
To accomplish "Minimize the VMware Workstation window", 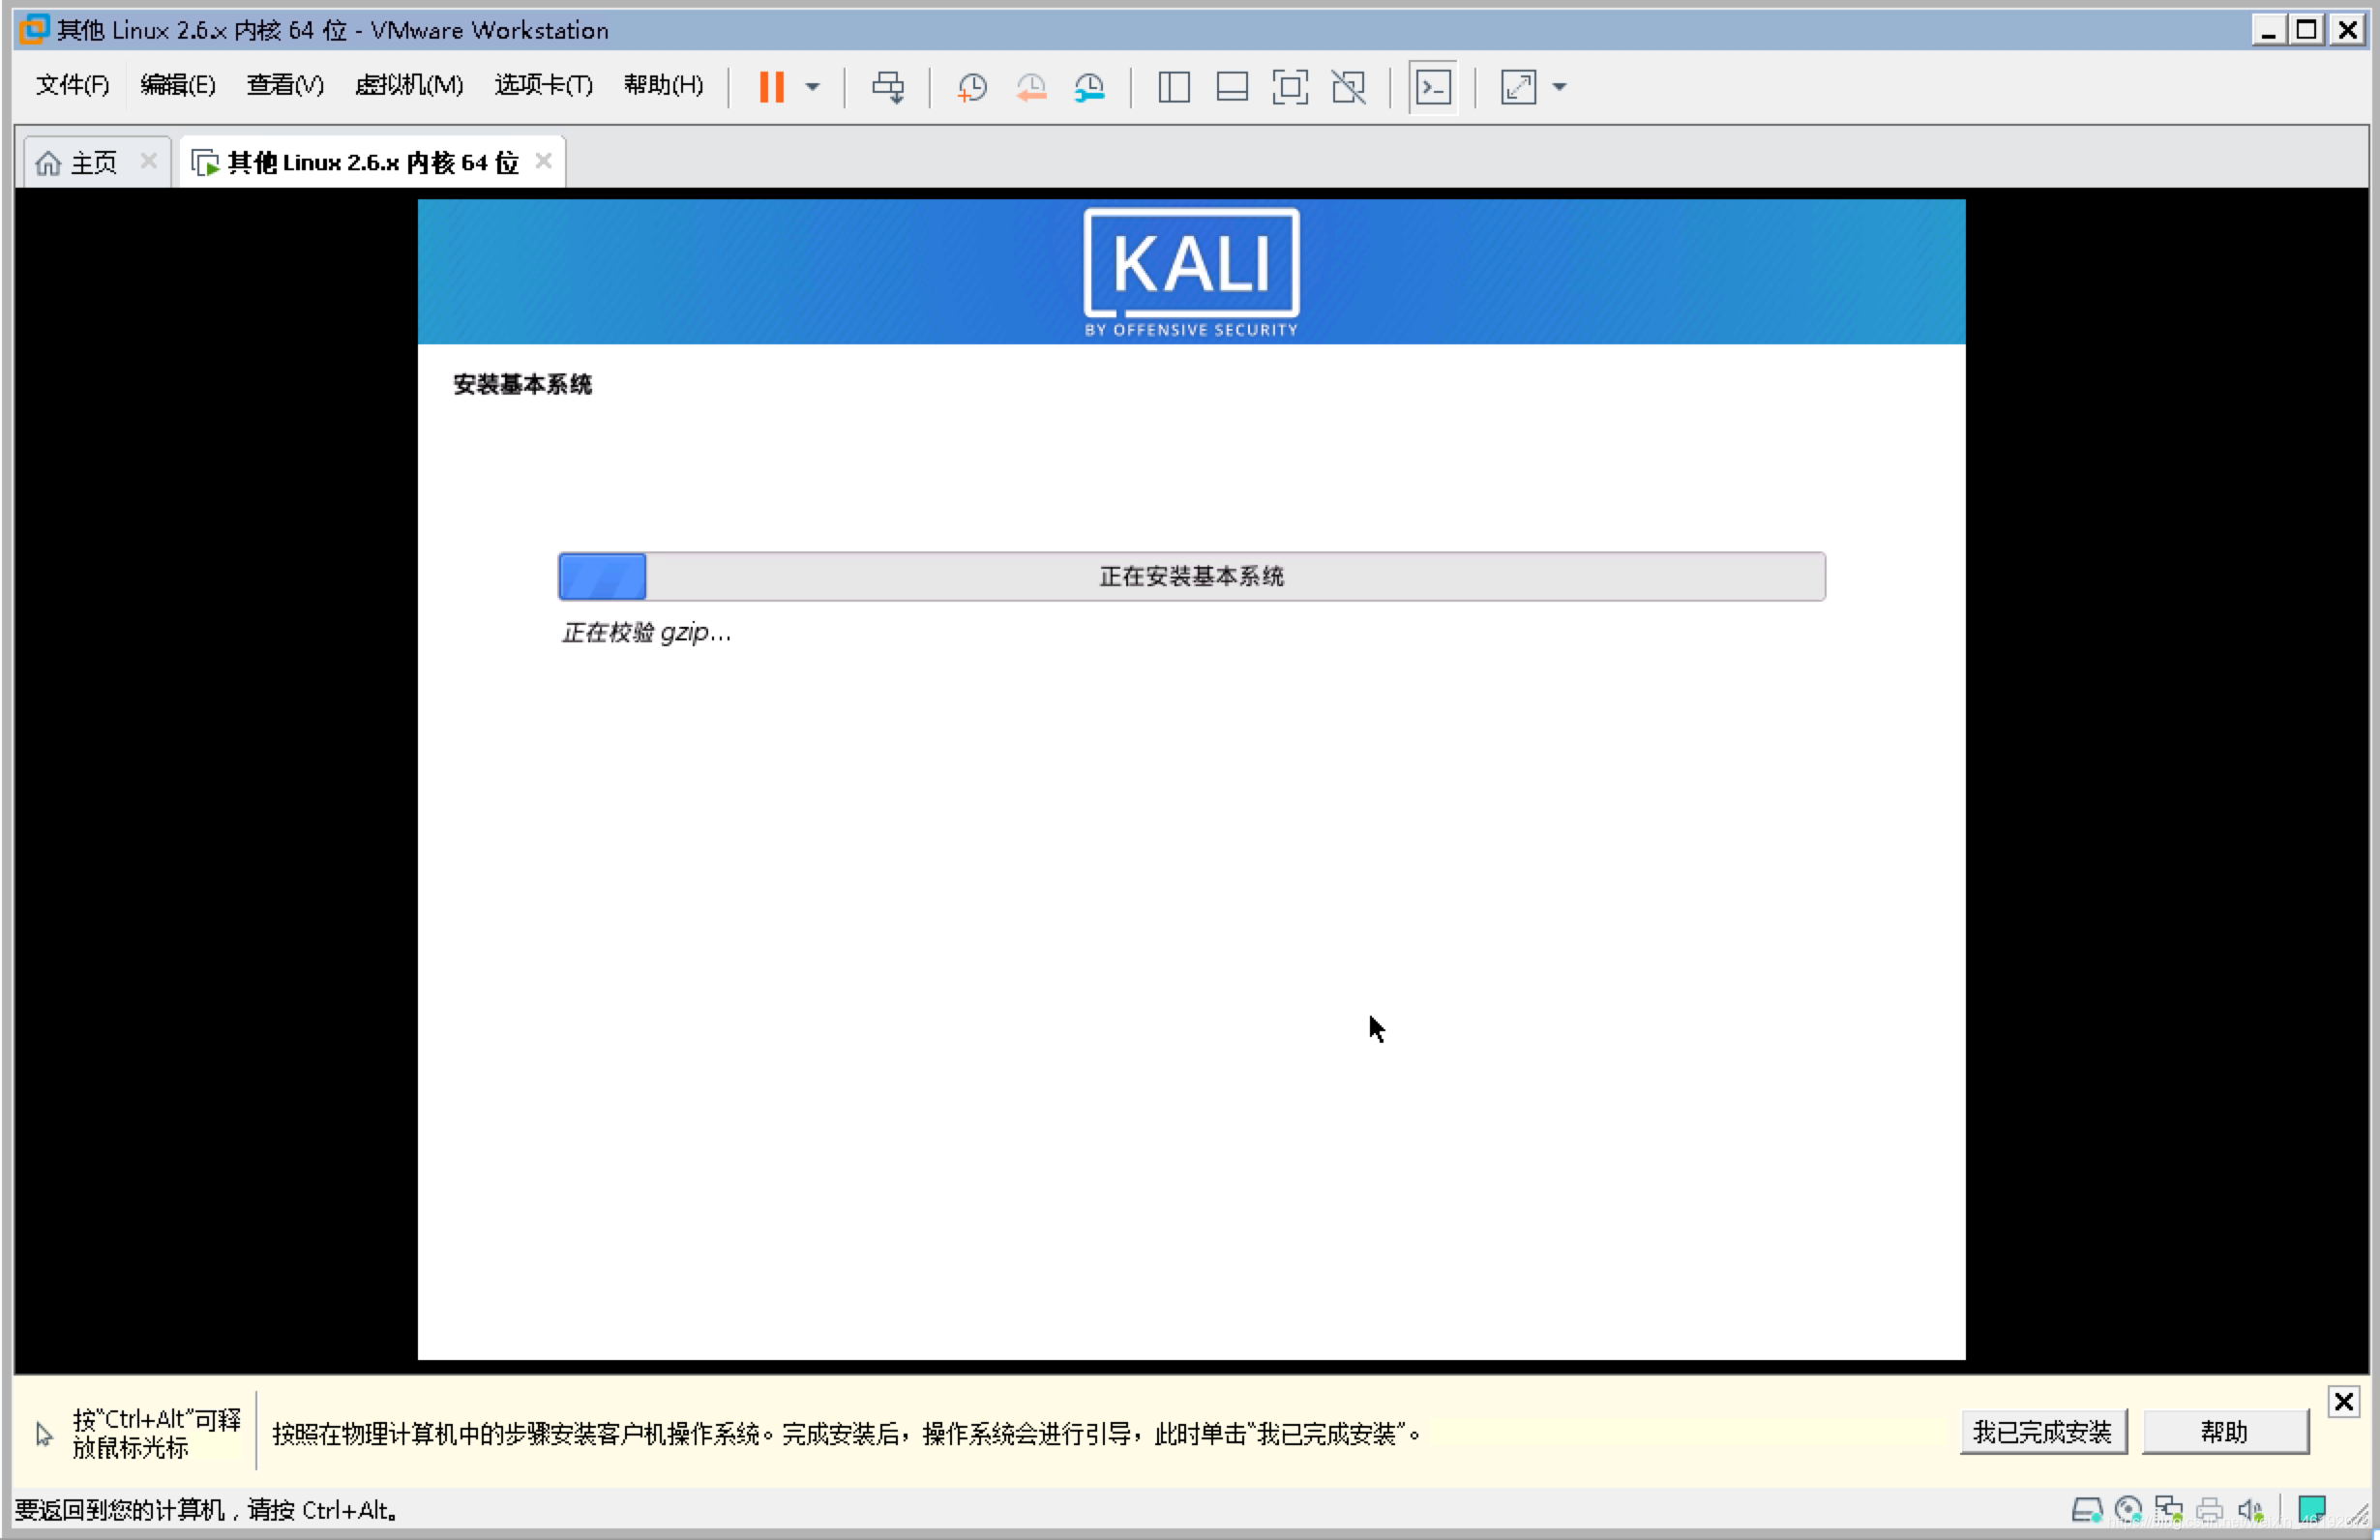I will pos(2268,30).
